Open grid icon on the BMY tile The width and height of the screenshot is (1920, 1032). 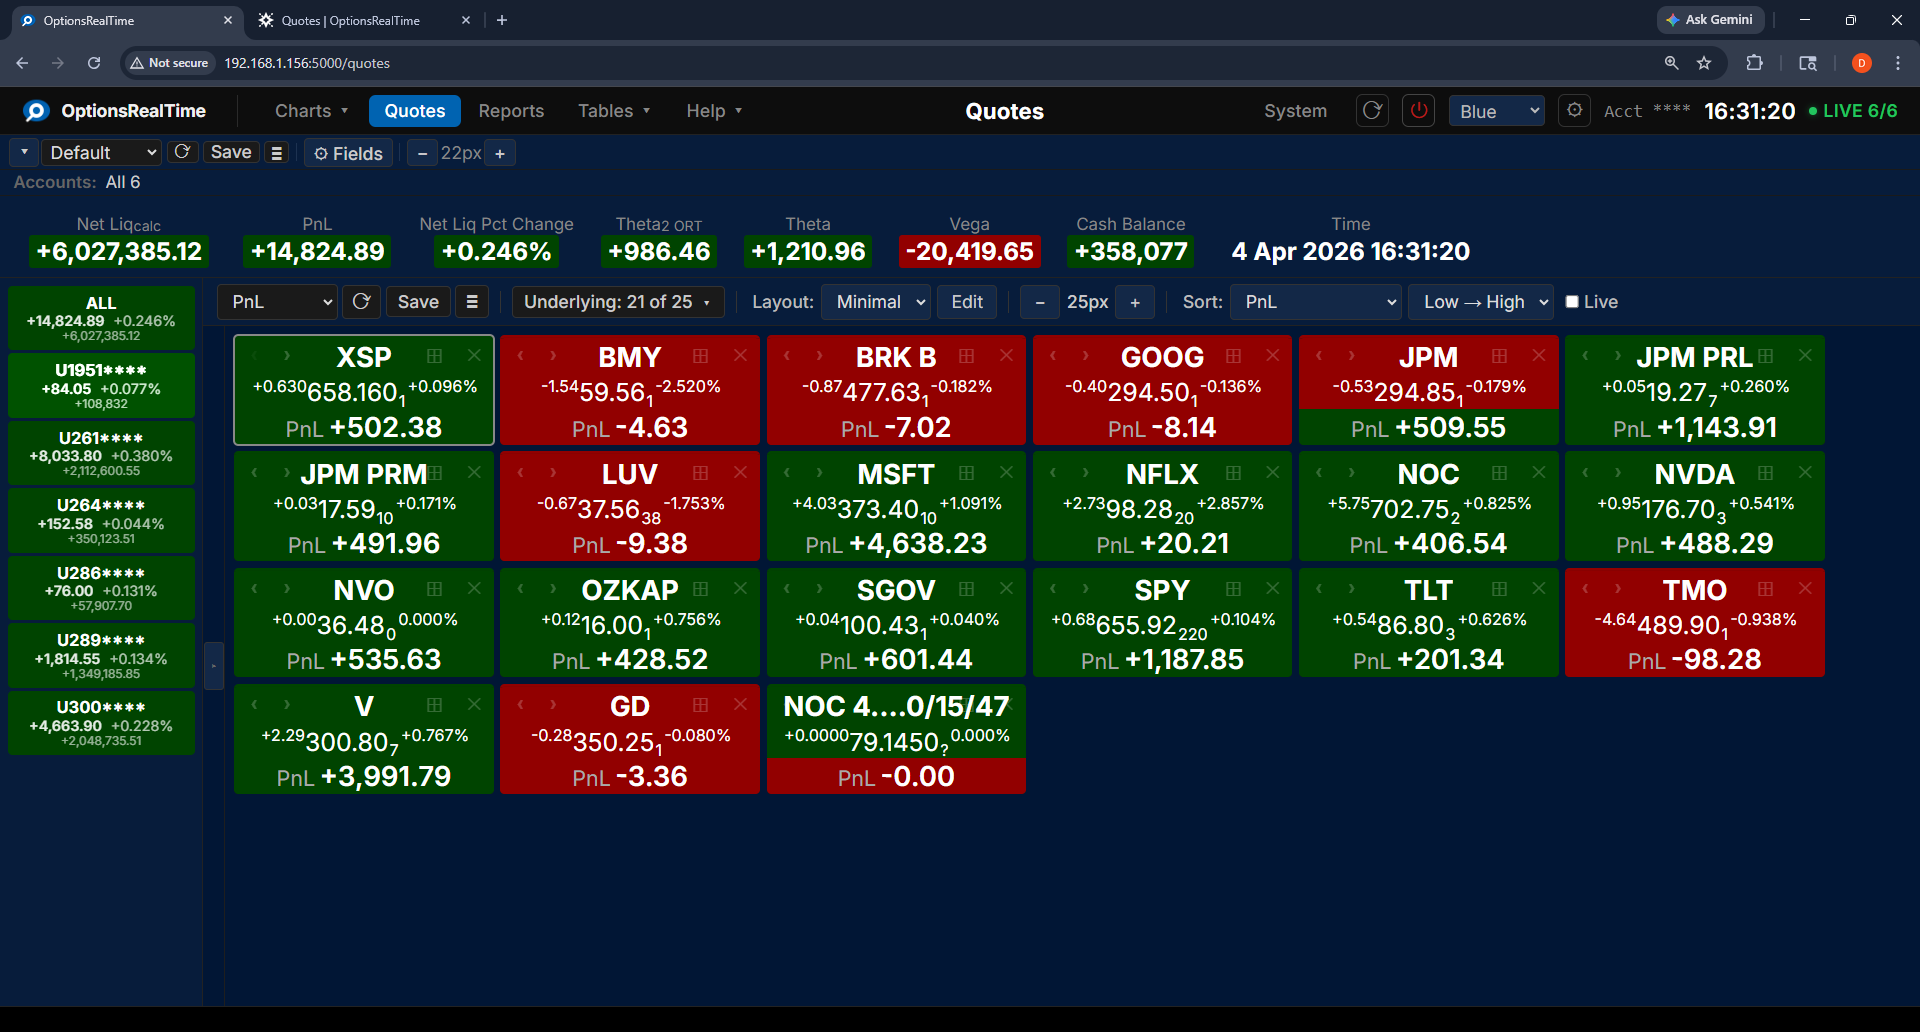700,356
